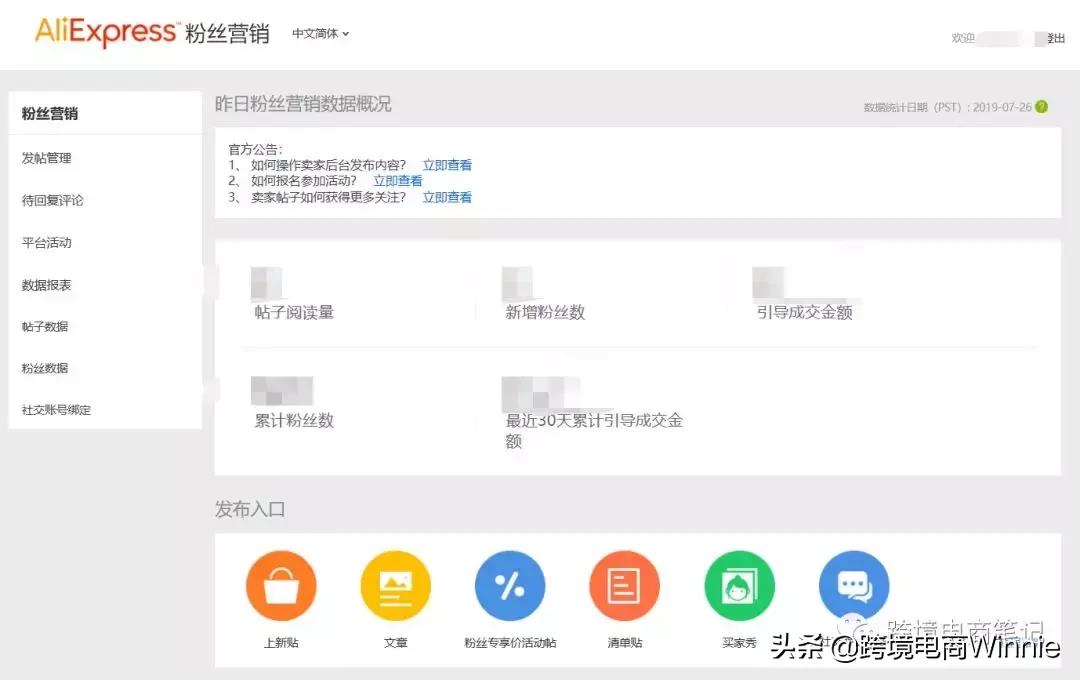Open the green help icon beside the date
Image resolution: width=1080 pixels, height=680 pixels.
coord(1041,106)
